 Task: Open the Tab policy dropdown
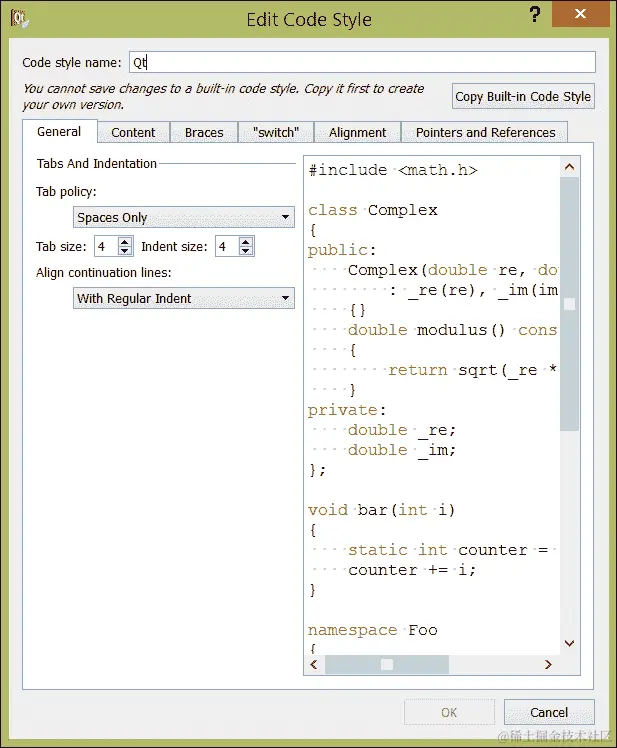[184, 217]
